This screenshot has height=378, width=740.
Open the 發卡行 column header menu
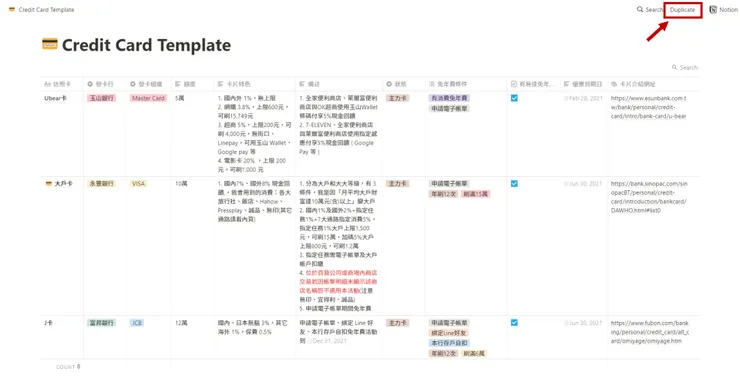click(x=104, y=84)
